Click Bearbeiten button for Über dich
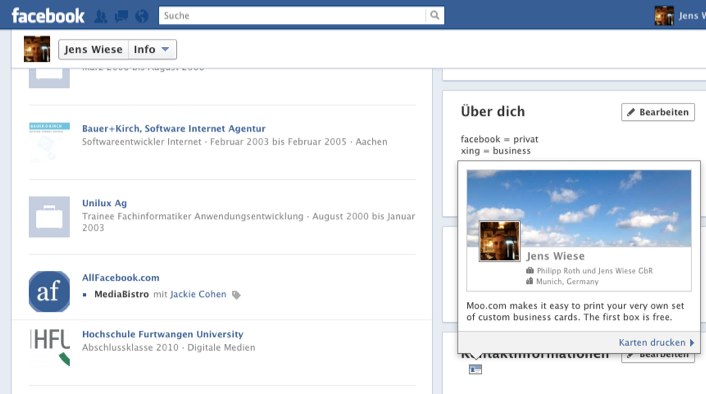 point(658,112)
